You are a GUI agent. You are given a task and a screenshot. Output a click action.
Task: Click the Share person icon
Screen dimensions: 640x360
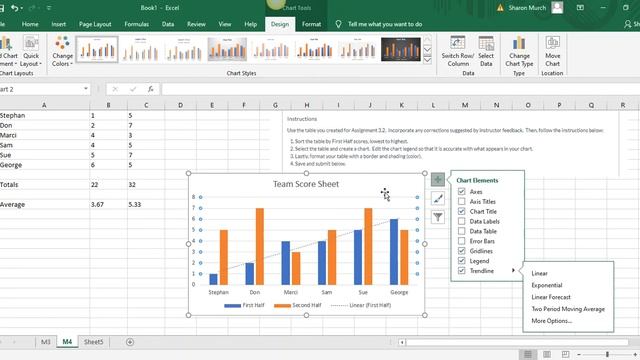(x=628, y=24)
